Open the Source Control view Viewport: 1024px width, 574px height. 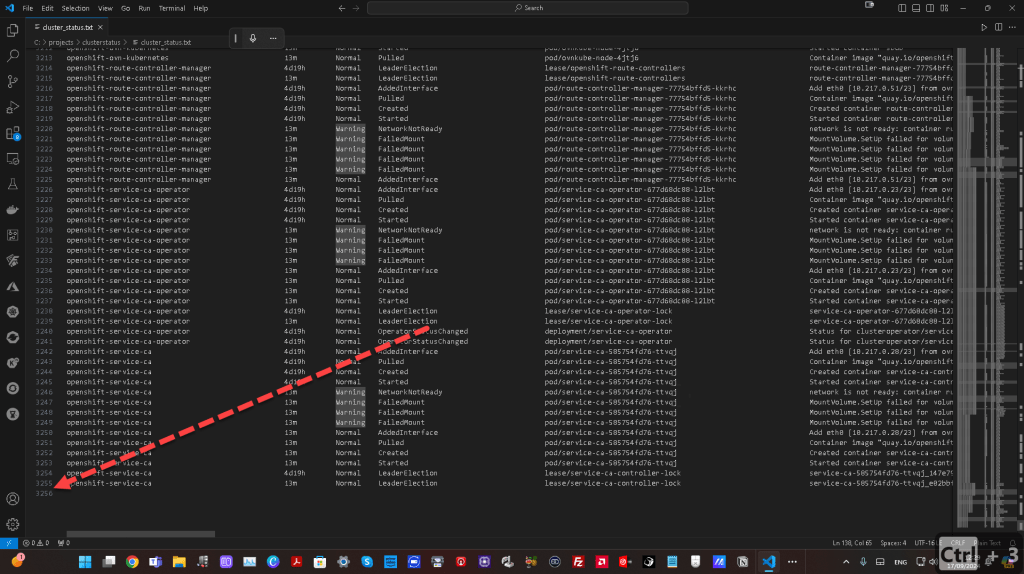click(x=12, y=82)
